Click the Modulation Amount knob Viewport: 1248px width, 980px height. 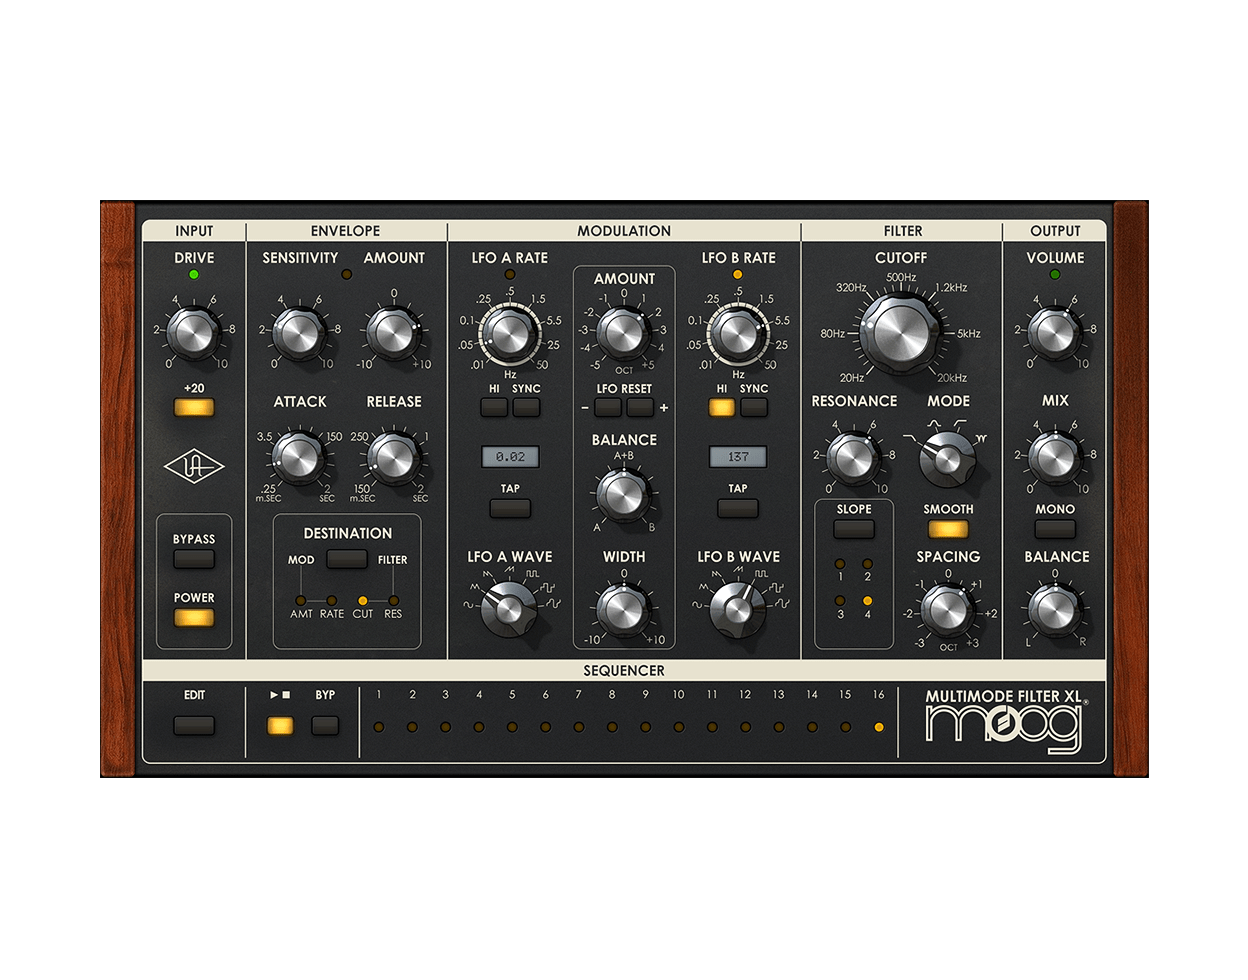coord(623,335)
